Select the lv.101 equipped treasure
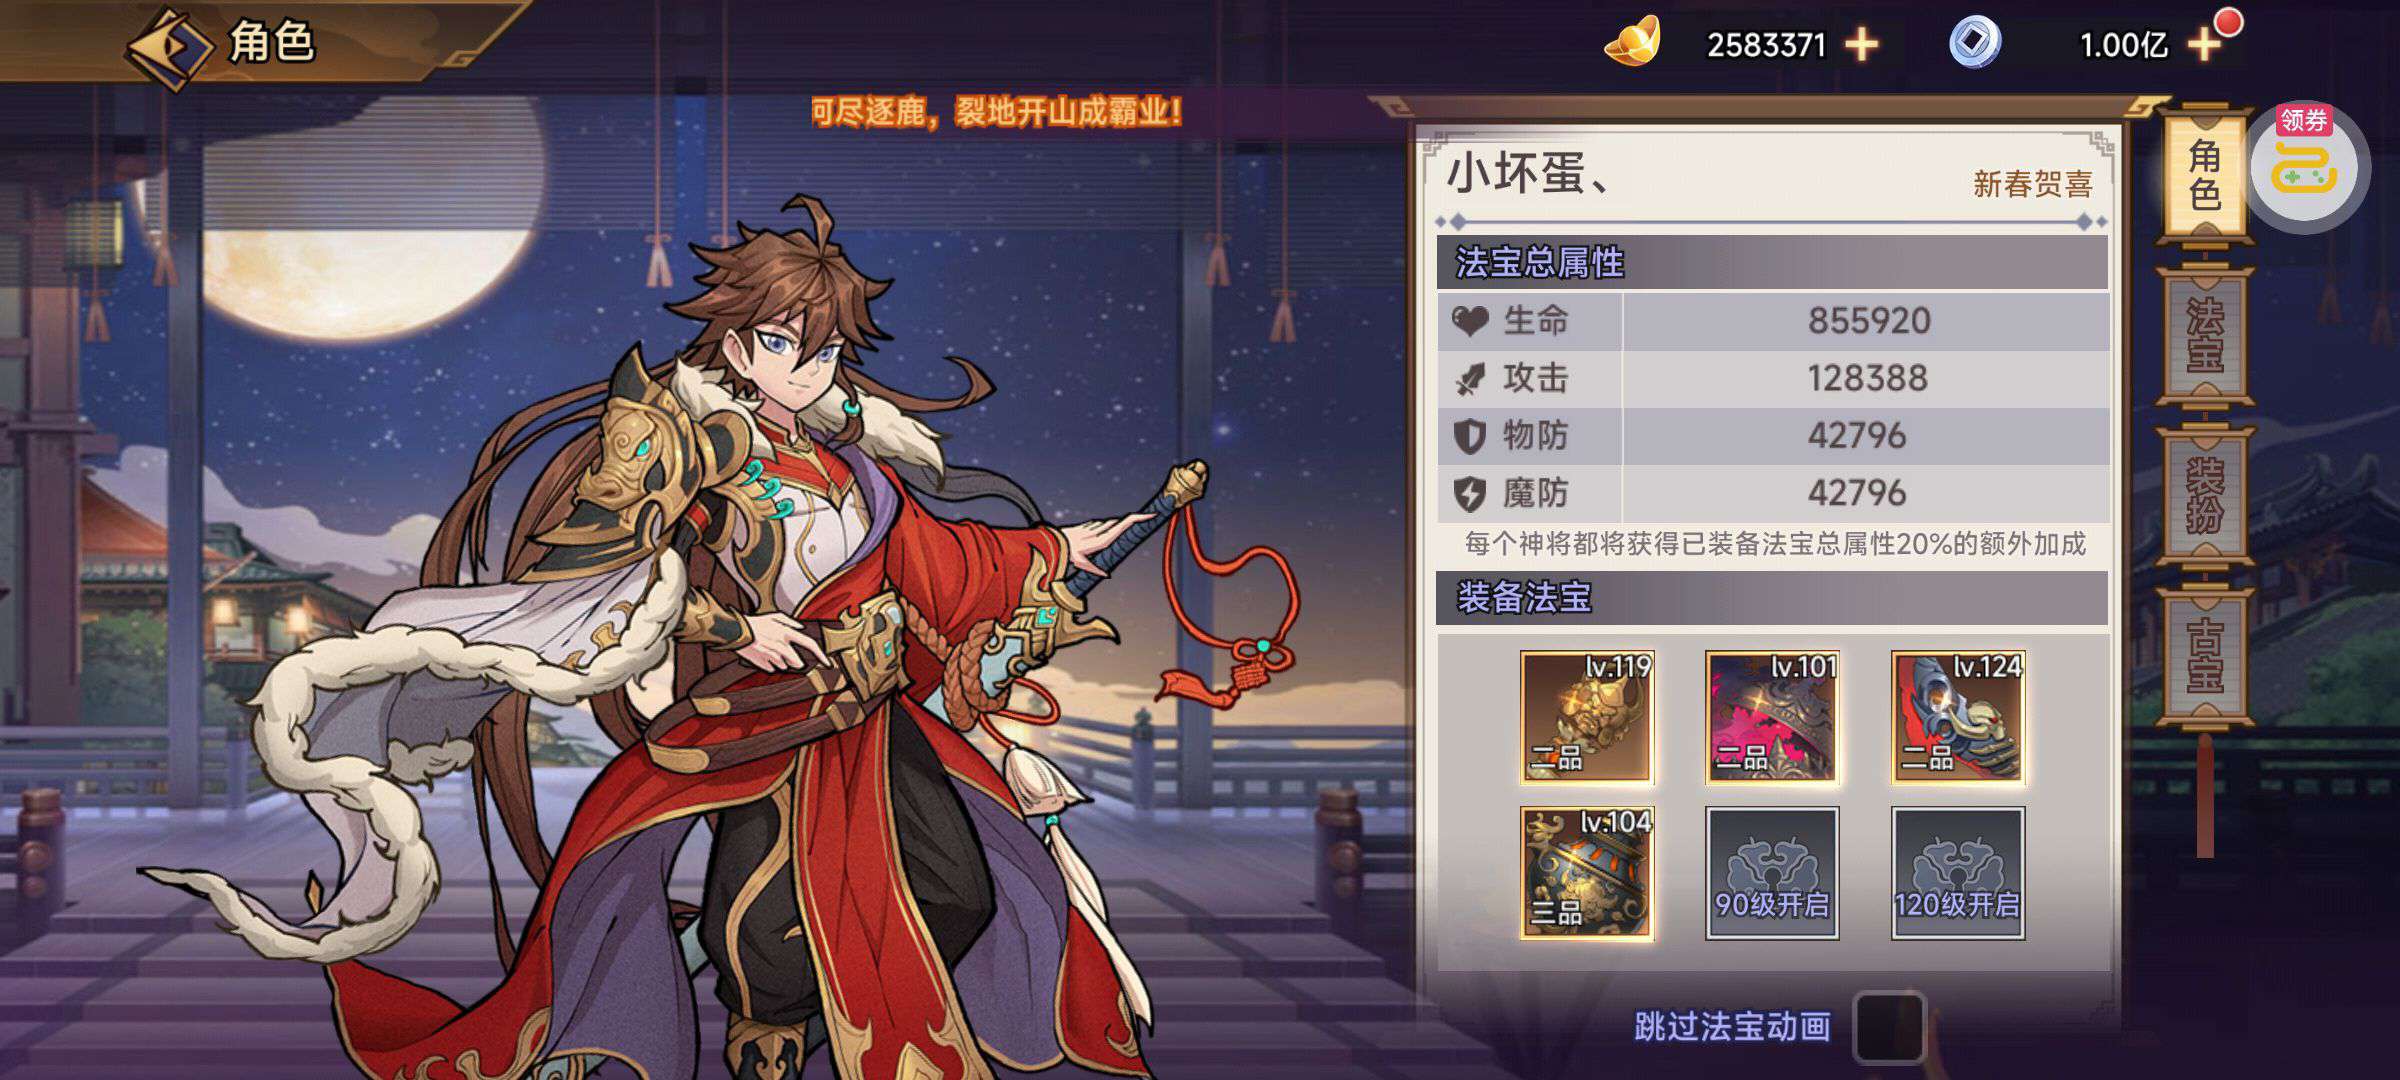Image resolution: width=2400 pixels, height=1080 pixels. [1772, 716]
